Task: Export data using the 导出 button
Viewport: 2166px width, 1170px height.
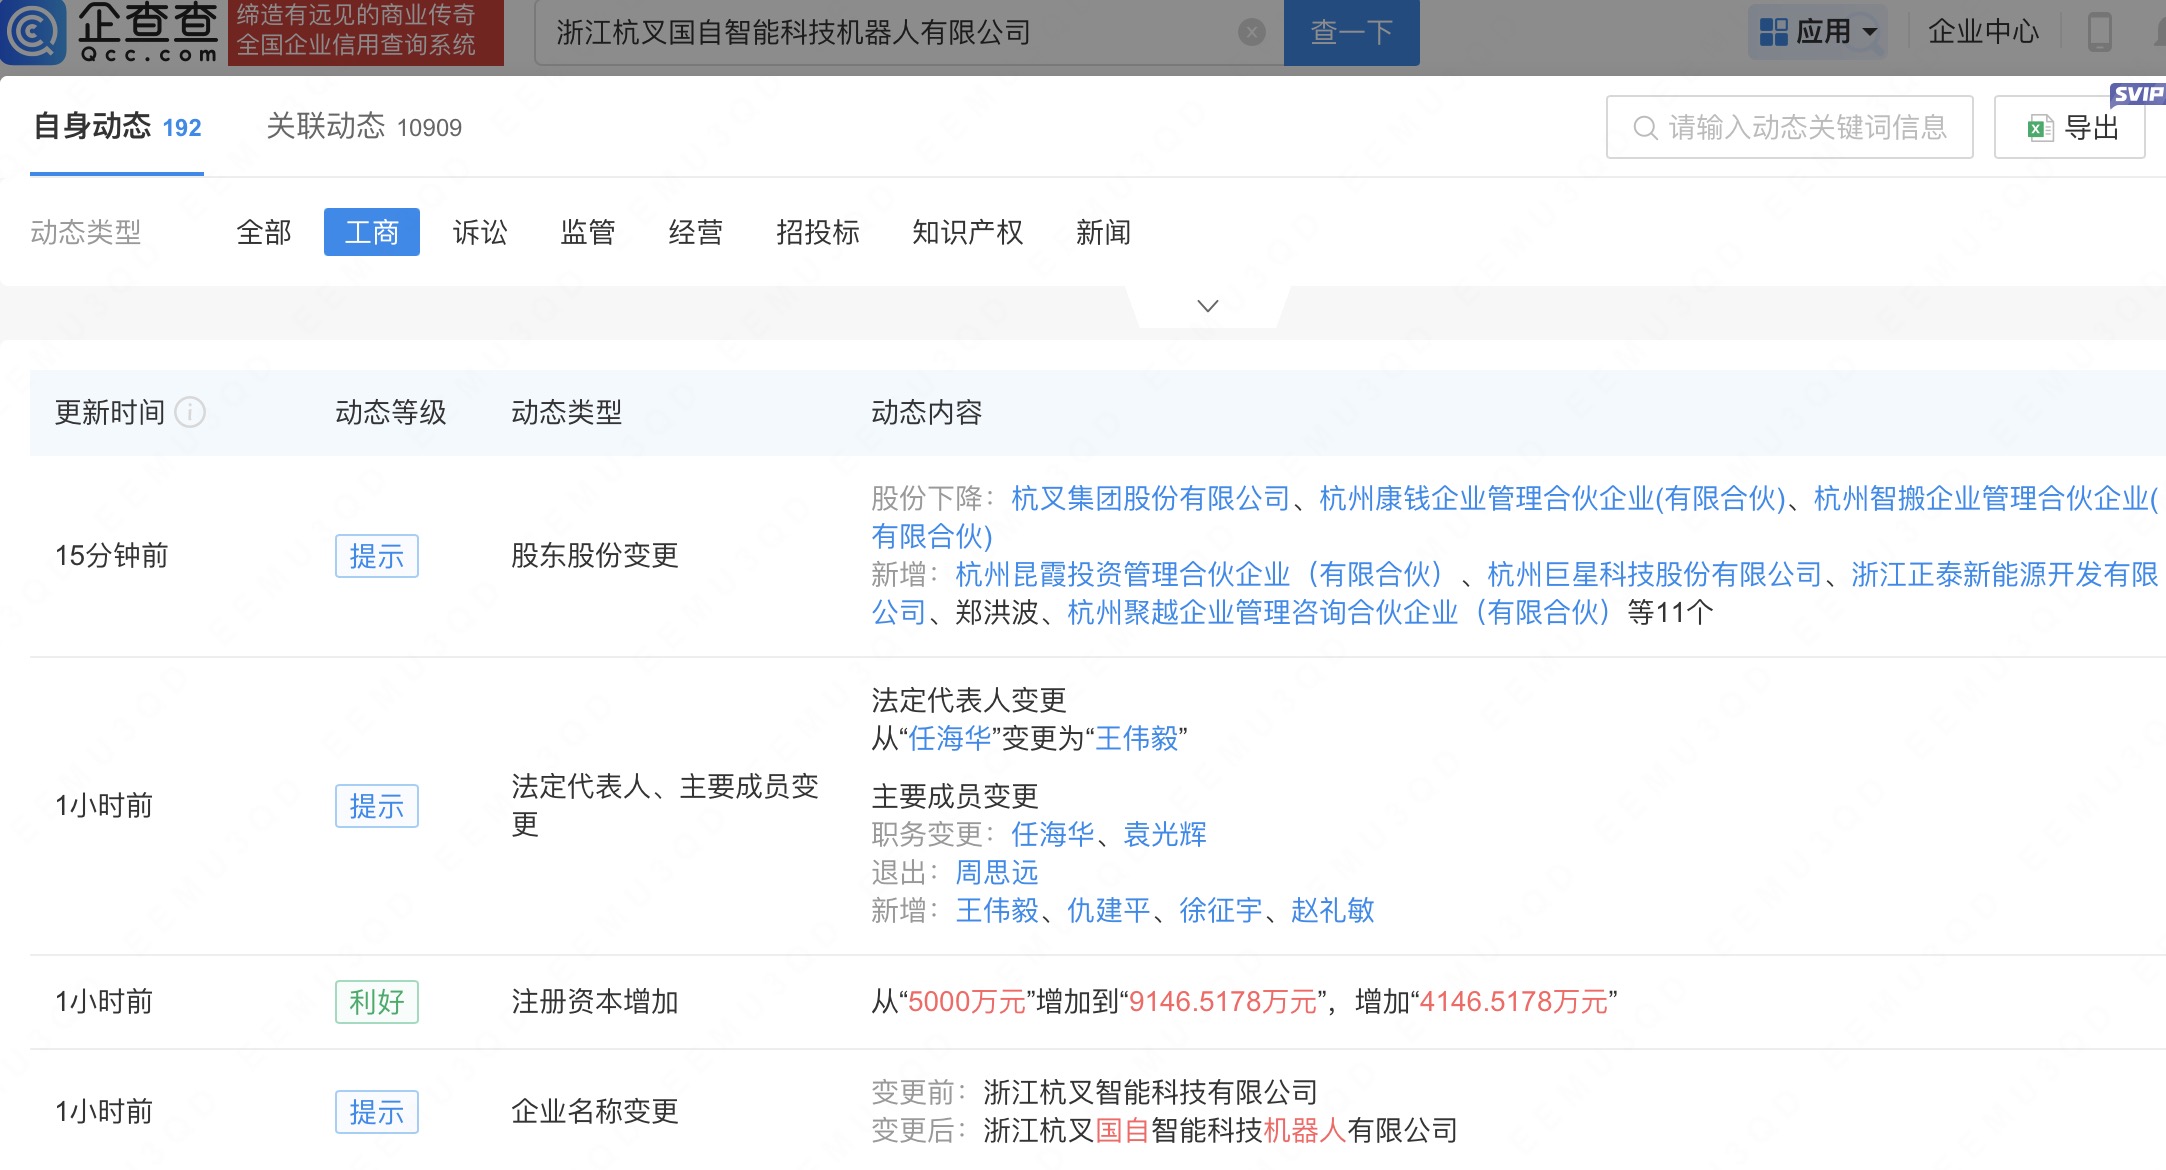Action: pyautogui.click(x=2069, y=127)
